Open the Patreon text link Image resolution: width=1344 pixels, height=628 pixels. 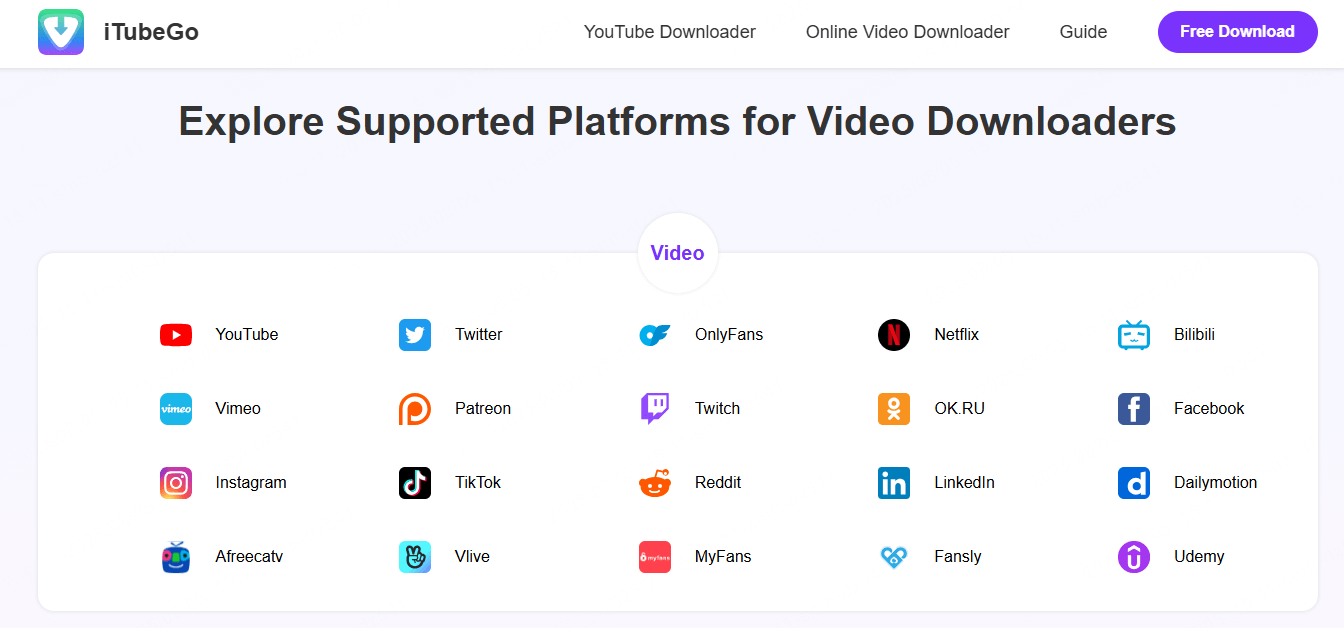click(483, 409)
